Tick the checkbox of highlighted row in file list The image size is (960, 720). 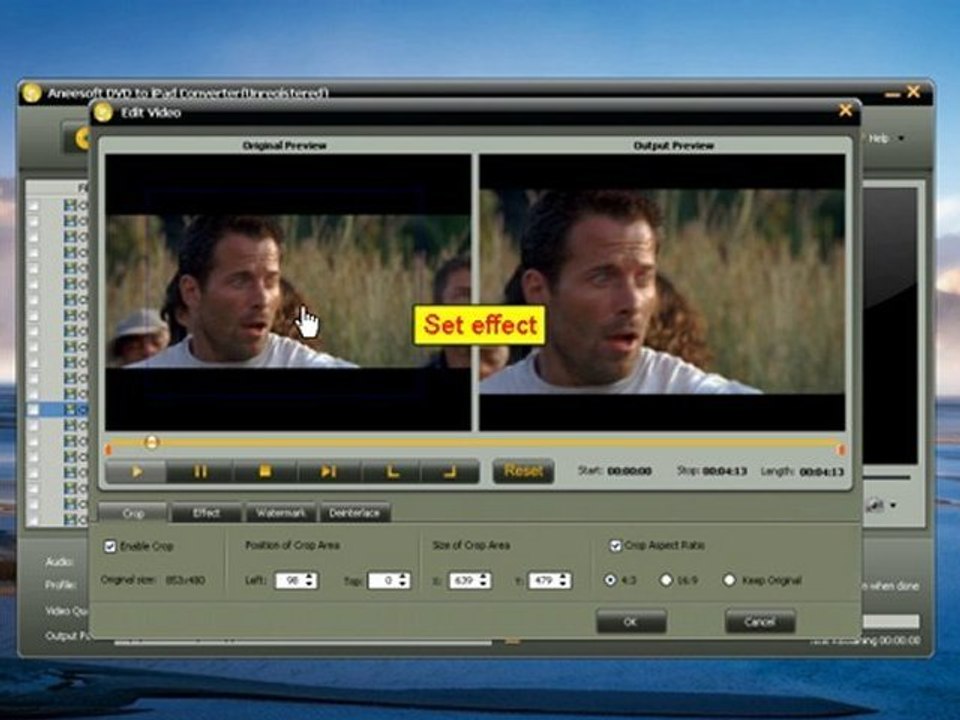point(34,409)
